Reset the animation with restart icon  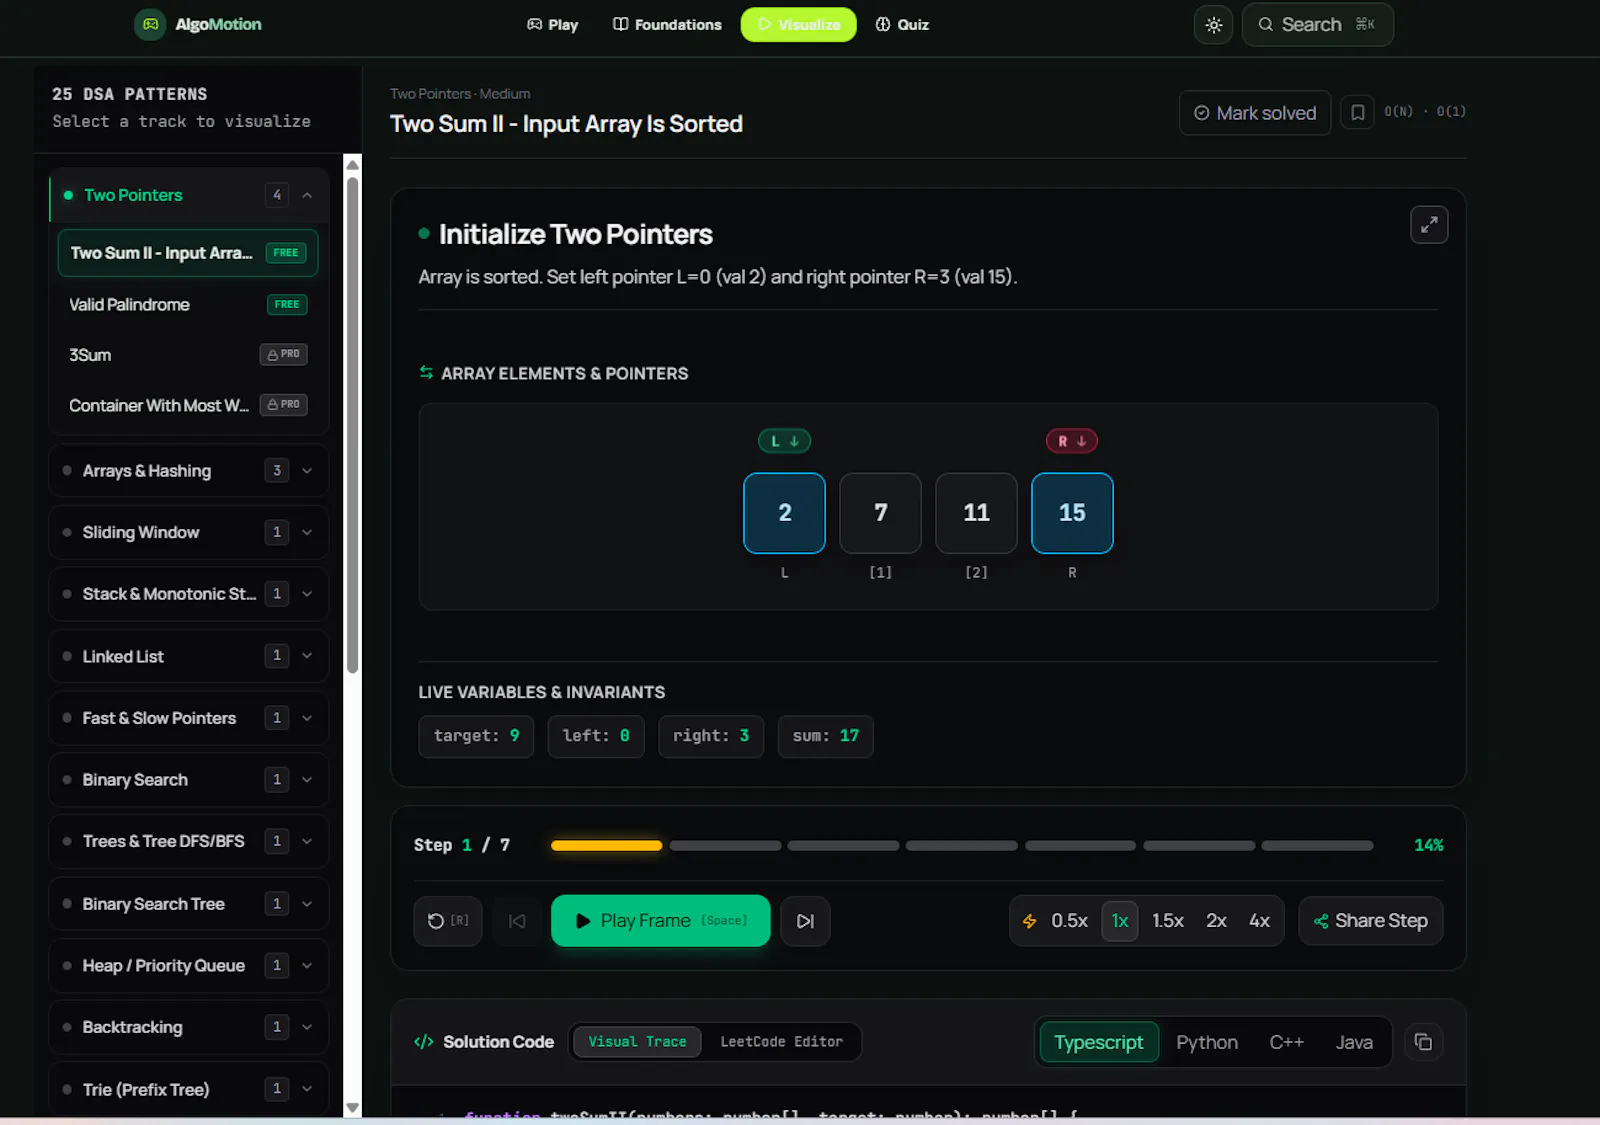[447, 920]
